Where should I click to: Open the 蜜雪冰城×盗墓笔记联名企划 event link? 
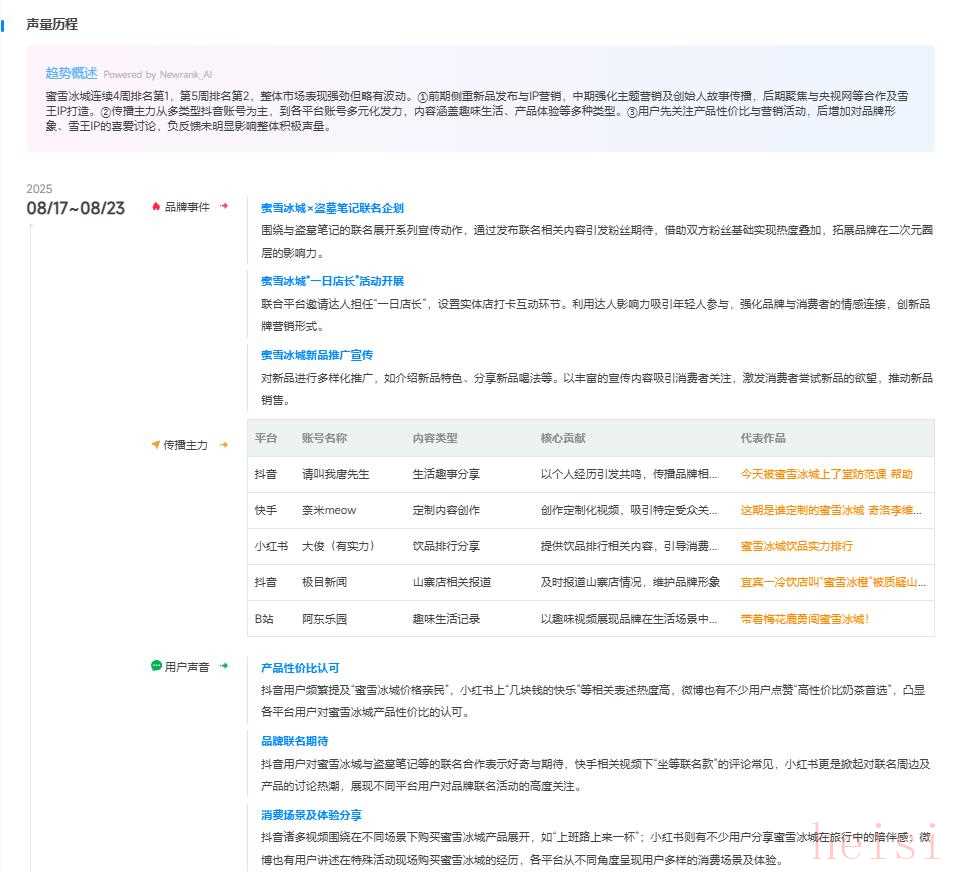point(332,208)
